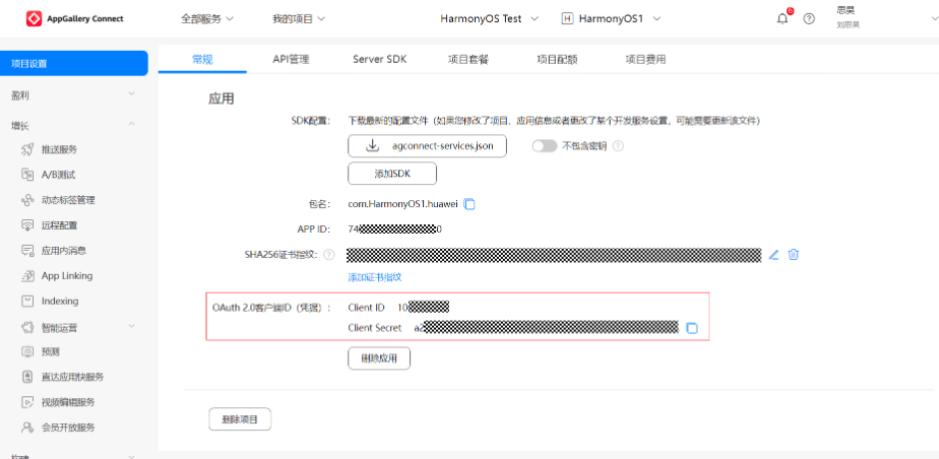Switch to the 项目套餐 tab
Screen dimensions: 939x459
pyautogui.click(x=468, y=59)
